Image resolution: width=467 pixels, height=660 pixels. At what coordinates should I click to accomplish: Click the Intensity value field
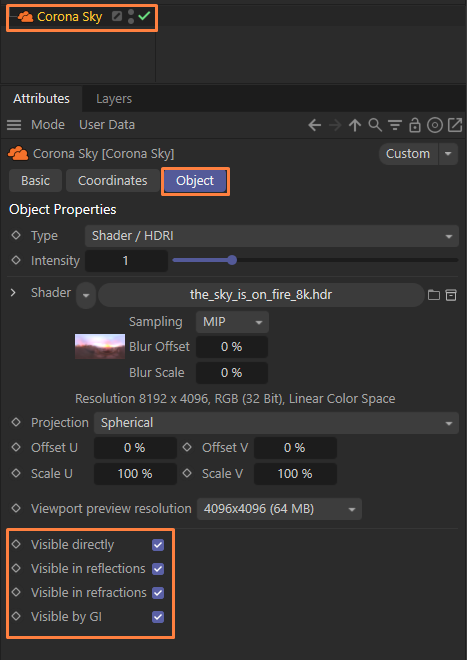click(x=126, y=261)
